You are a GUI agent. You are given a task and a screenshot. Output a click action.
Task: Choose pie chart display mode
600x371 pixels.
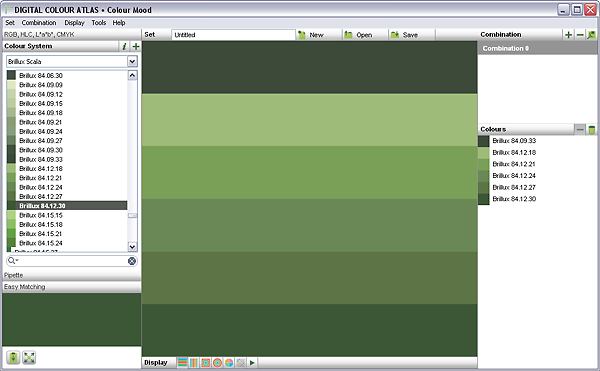(x=229, y=362)
